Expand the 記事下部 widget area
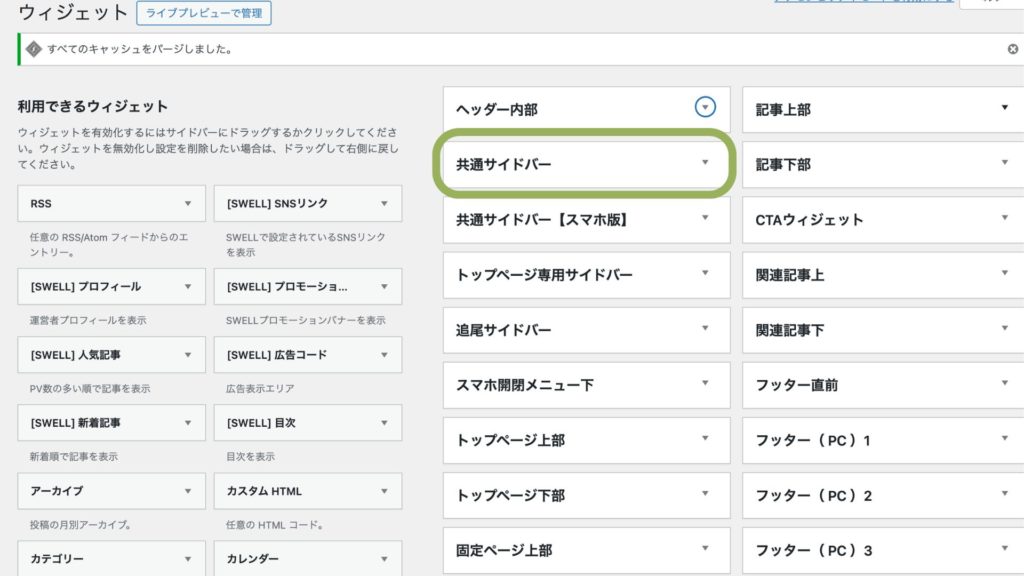The image size is (1024, 576). (1005, 164)
